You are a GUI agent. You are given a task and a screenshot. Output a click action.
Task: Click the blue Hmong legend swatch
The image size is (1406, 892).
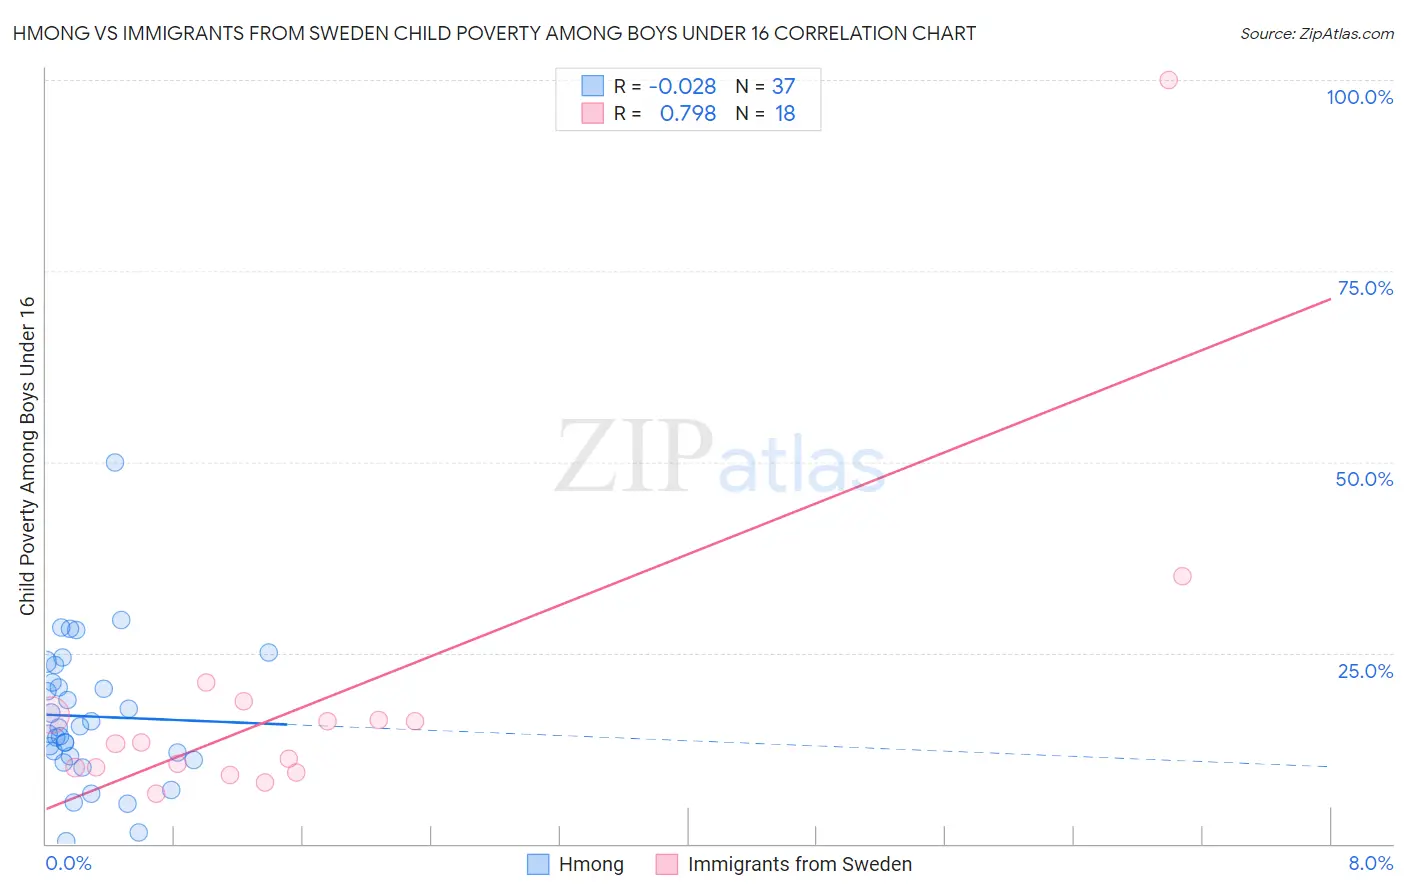538,864
